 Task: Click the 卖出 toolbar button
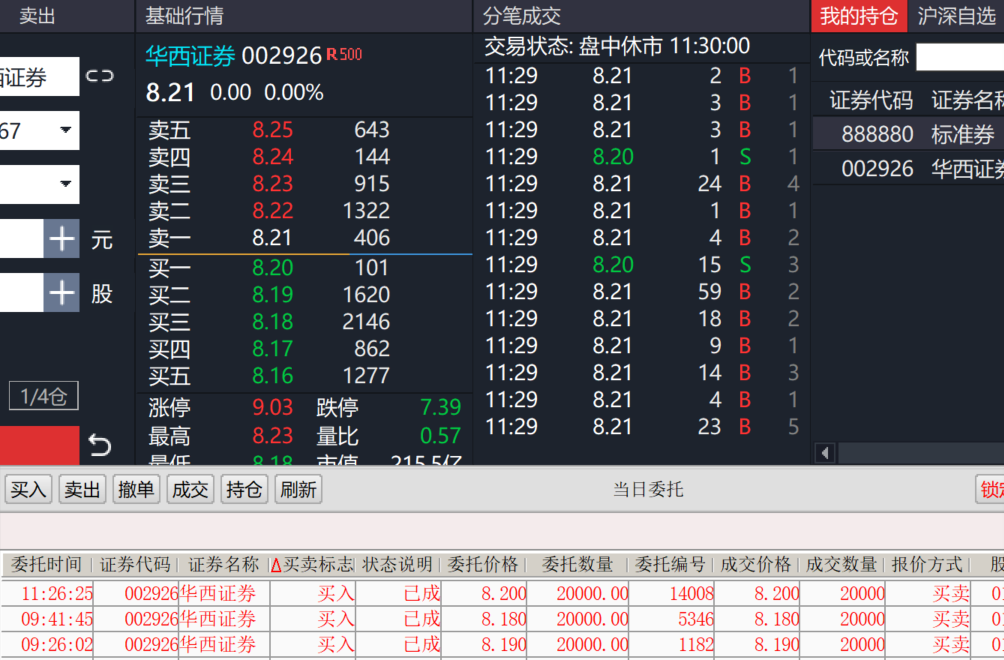[82, 490]
